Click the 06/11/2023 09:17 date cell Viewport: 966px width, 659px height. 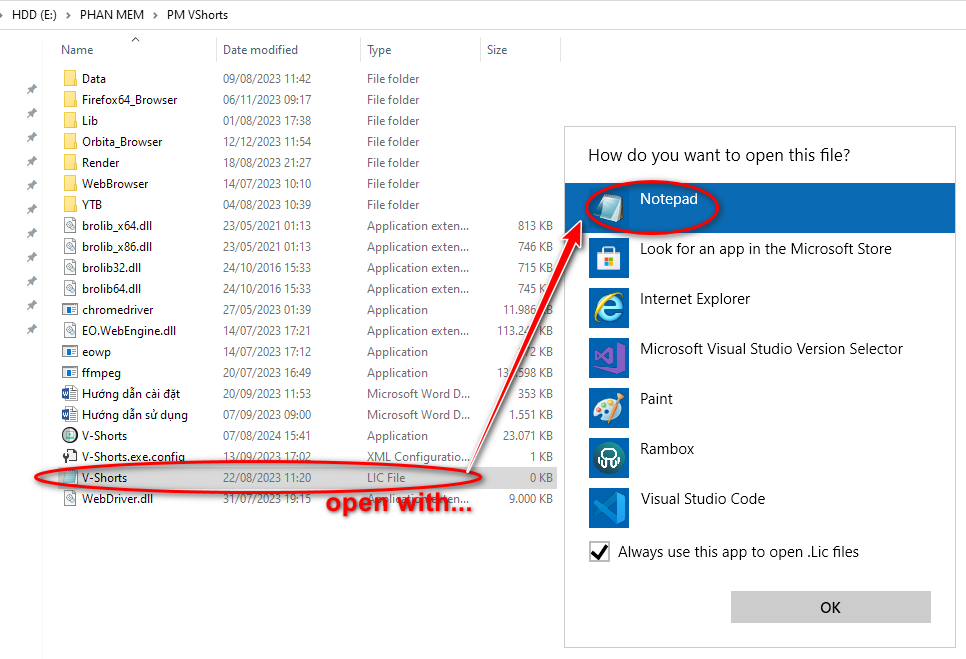point(267,99)
